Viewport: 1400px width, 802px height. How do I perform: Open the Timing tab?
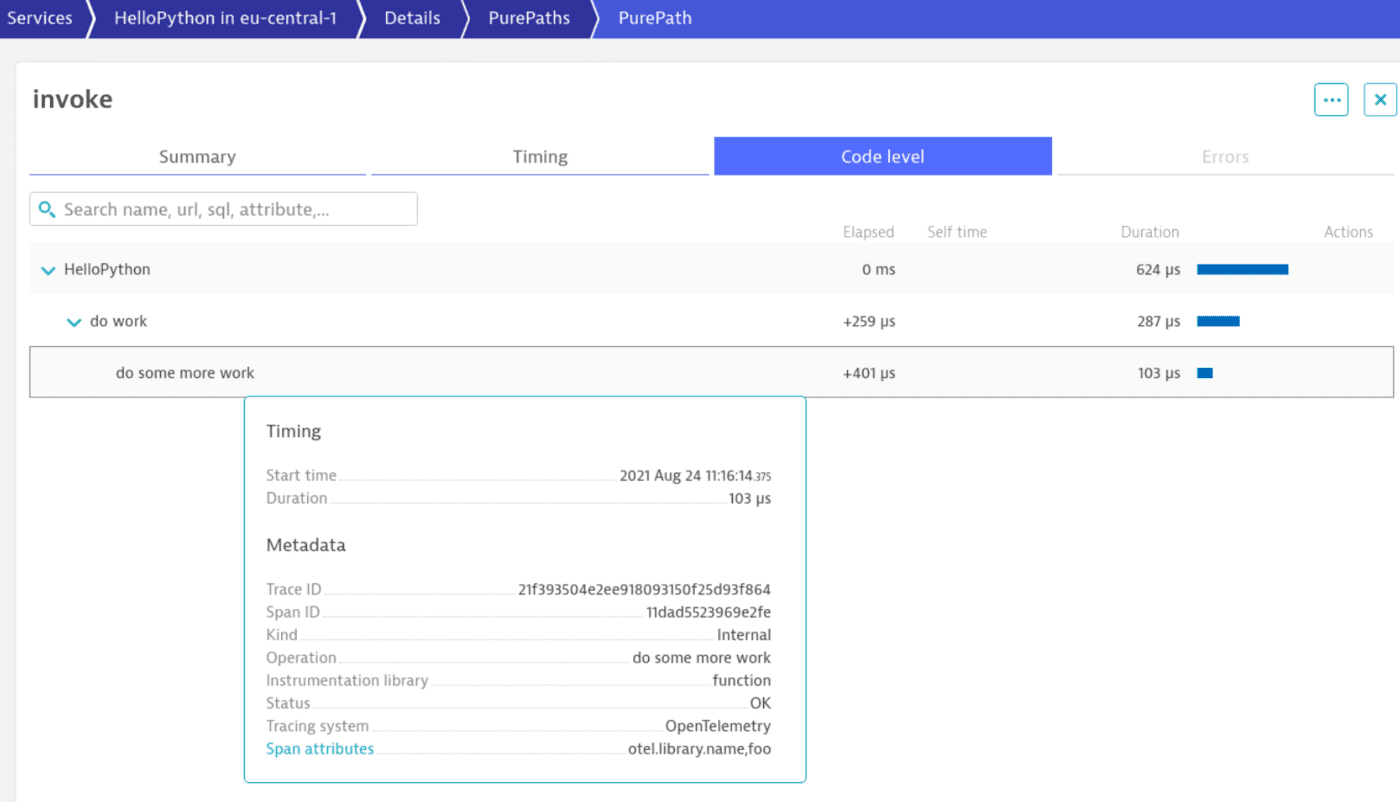point(540,156)
